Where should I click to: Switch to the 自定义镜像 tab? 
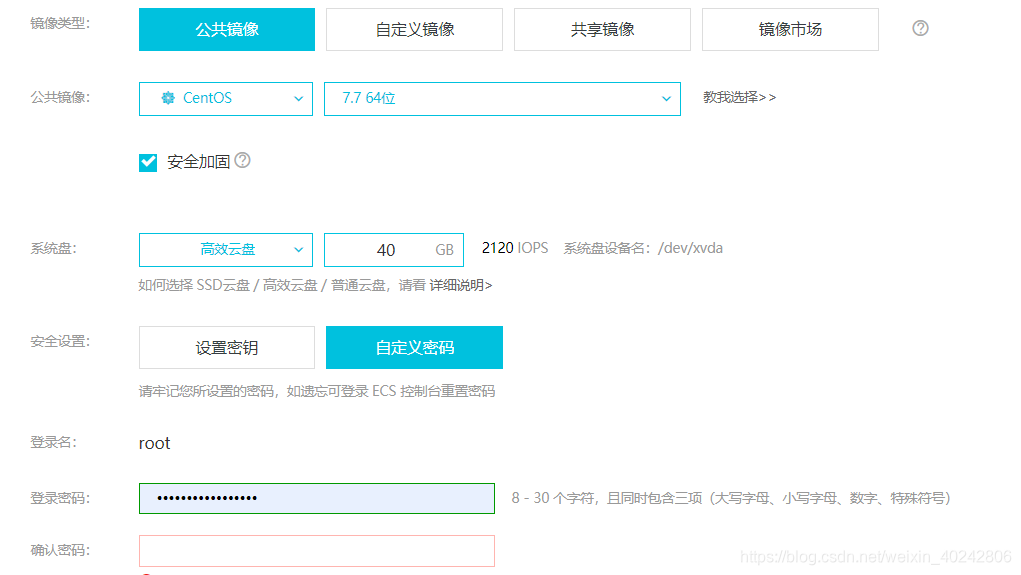click(414, 29)
